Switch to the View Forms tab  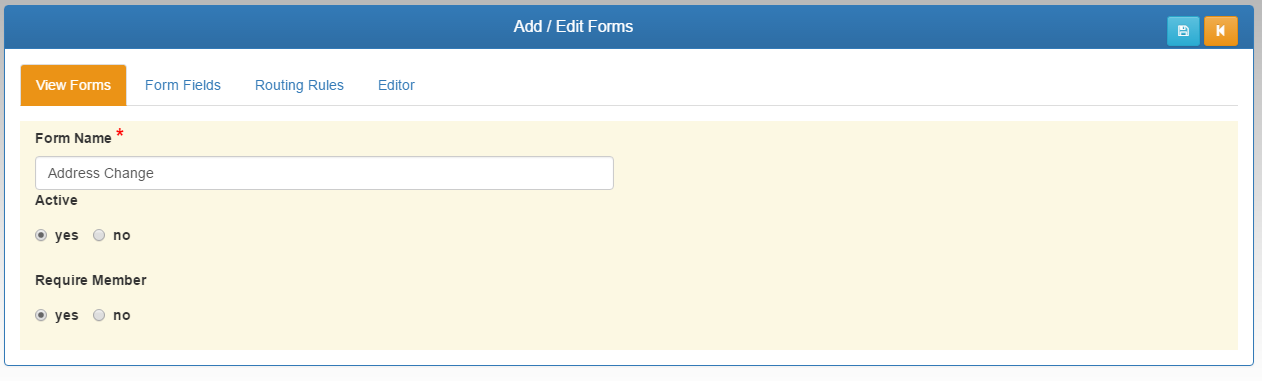[73, 85]
